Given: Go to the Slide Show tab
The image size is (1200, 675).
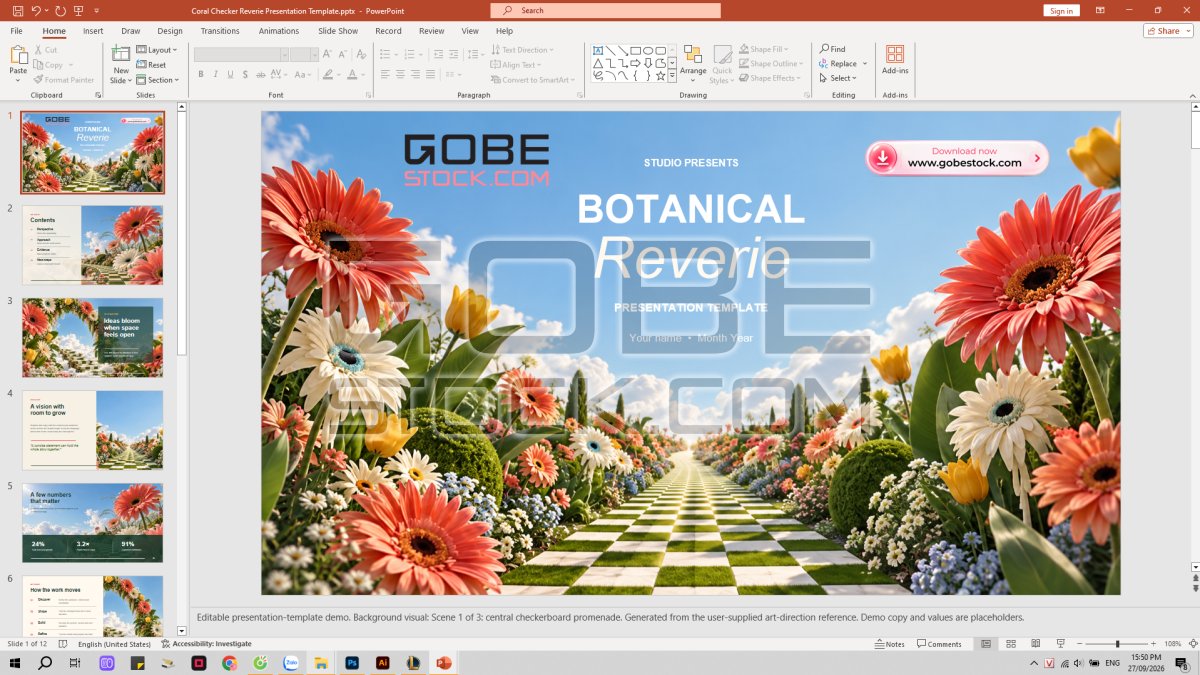Looking at the screenshot, I should pyautogui.click(x=338, y=31).
